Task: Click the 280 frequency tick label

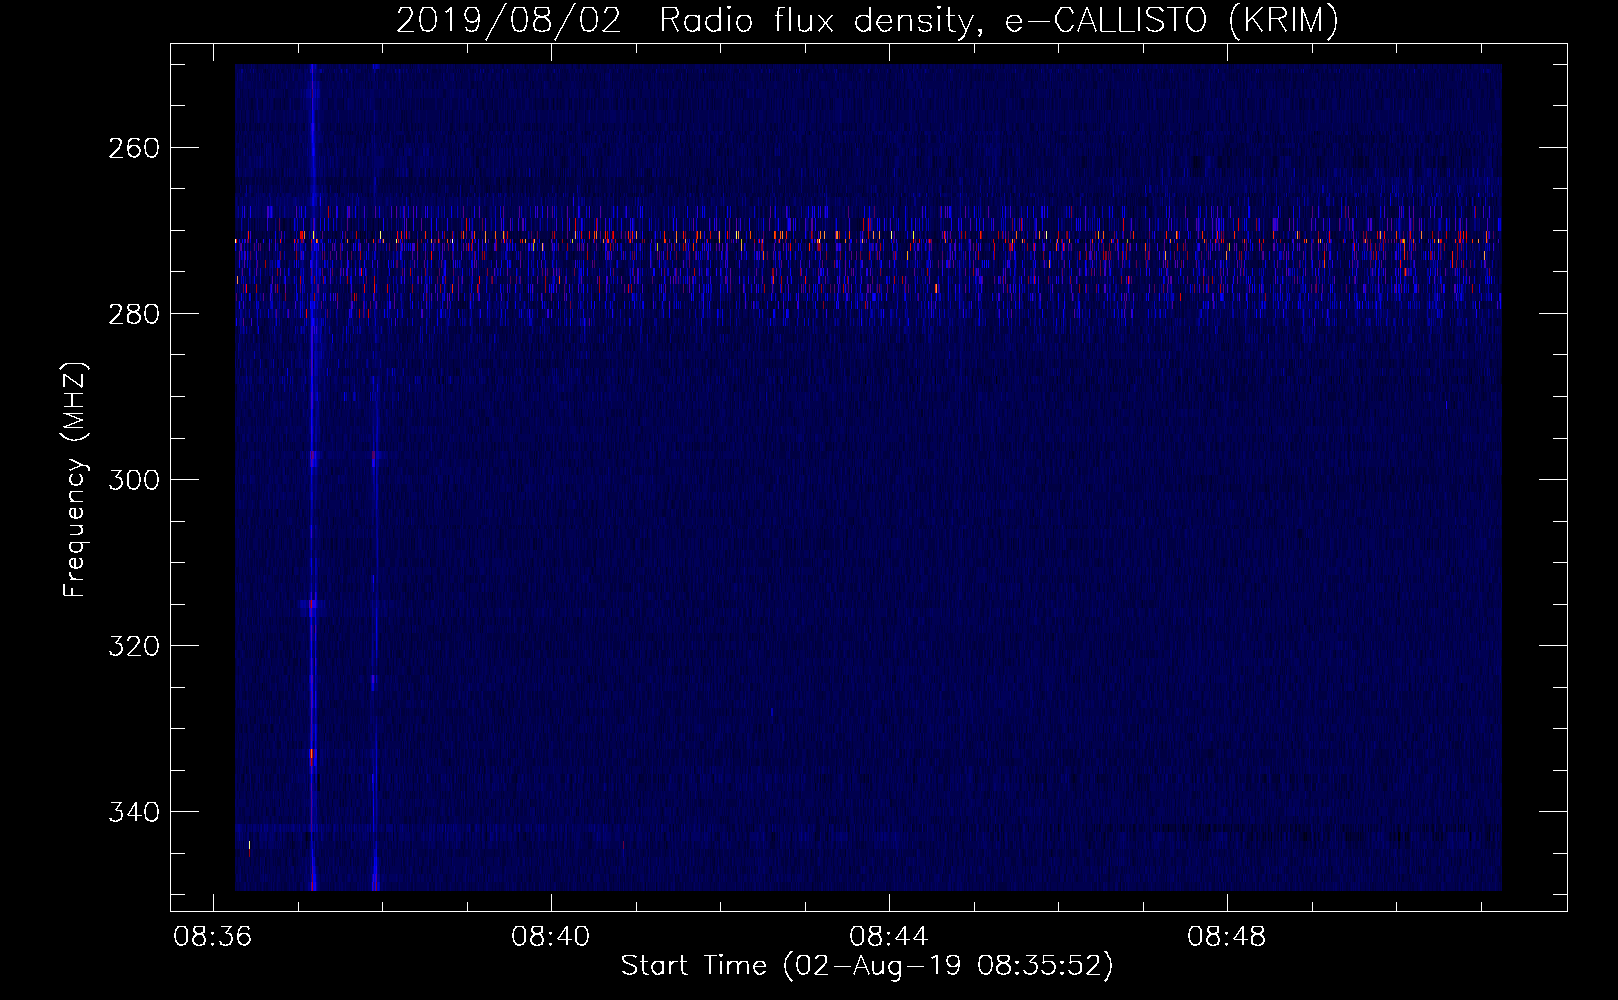Action: coord(133,314)
